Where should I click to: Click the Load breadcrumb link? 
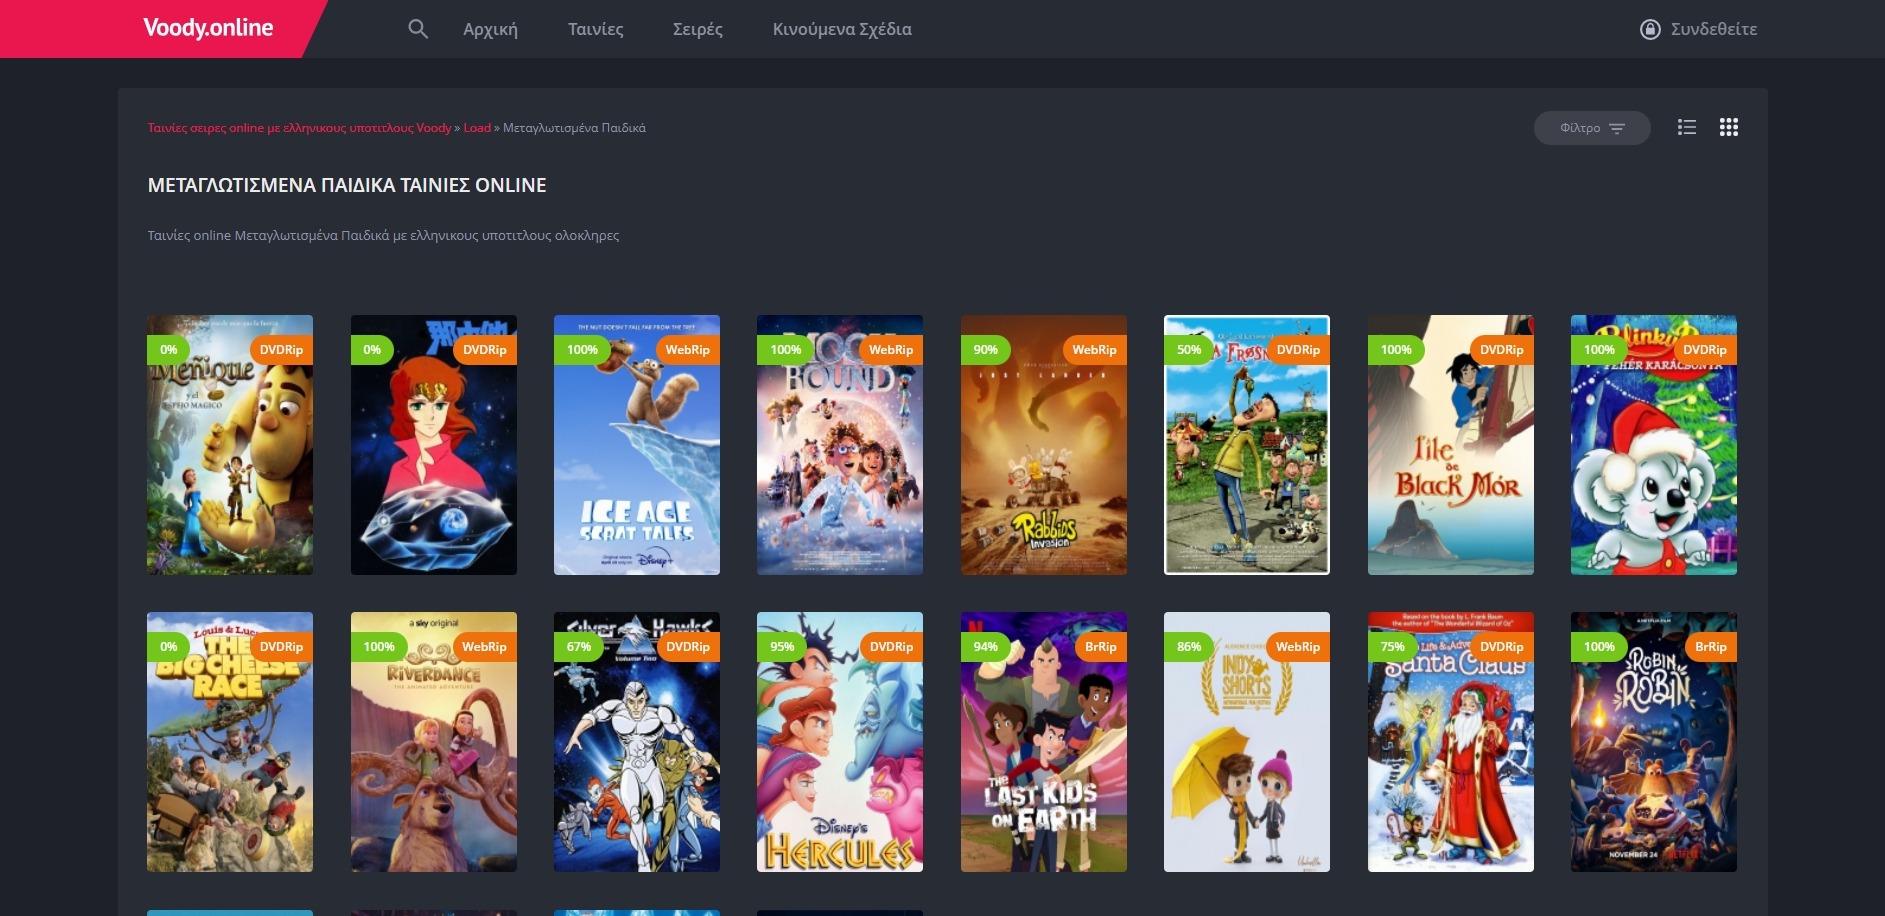pyautogui.click(x=477, y=128)
